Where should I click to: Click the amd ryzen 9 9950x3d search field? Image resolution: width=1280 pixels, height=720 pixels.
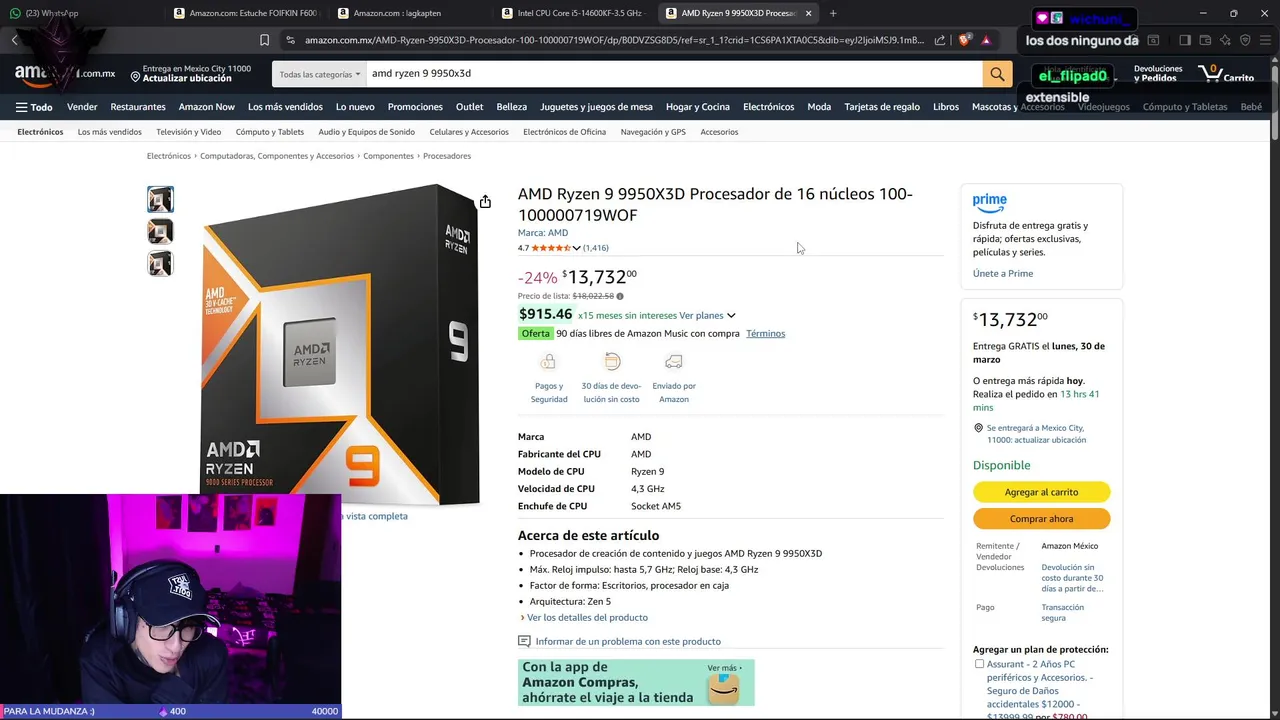(x=674, y=74)
